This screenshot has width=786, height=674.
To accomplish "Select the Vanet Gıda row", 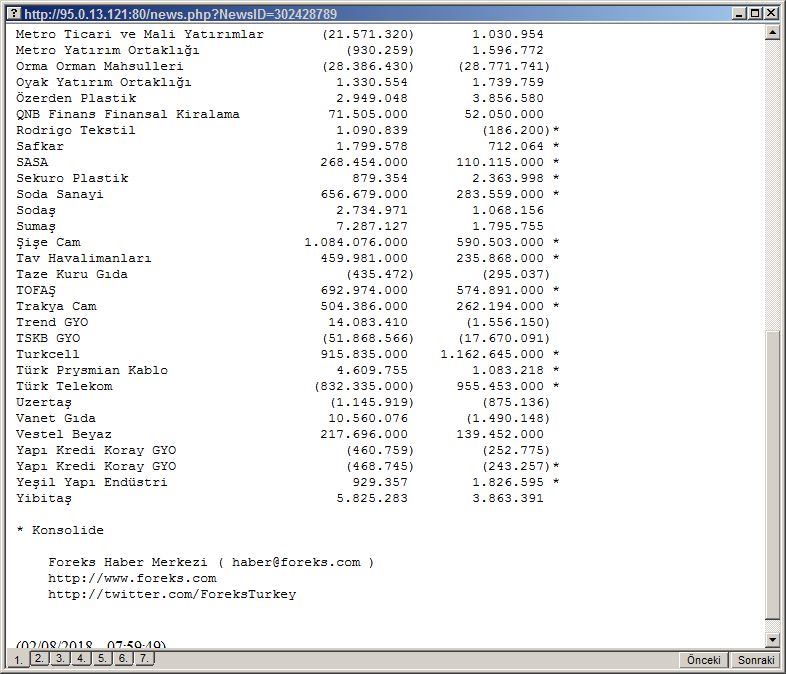I will 283,418.
